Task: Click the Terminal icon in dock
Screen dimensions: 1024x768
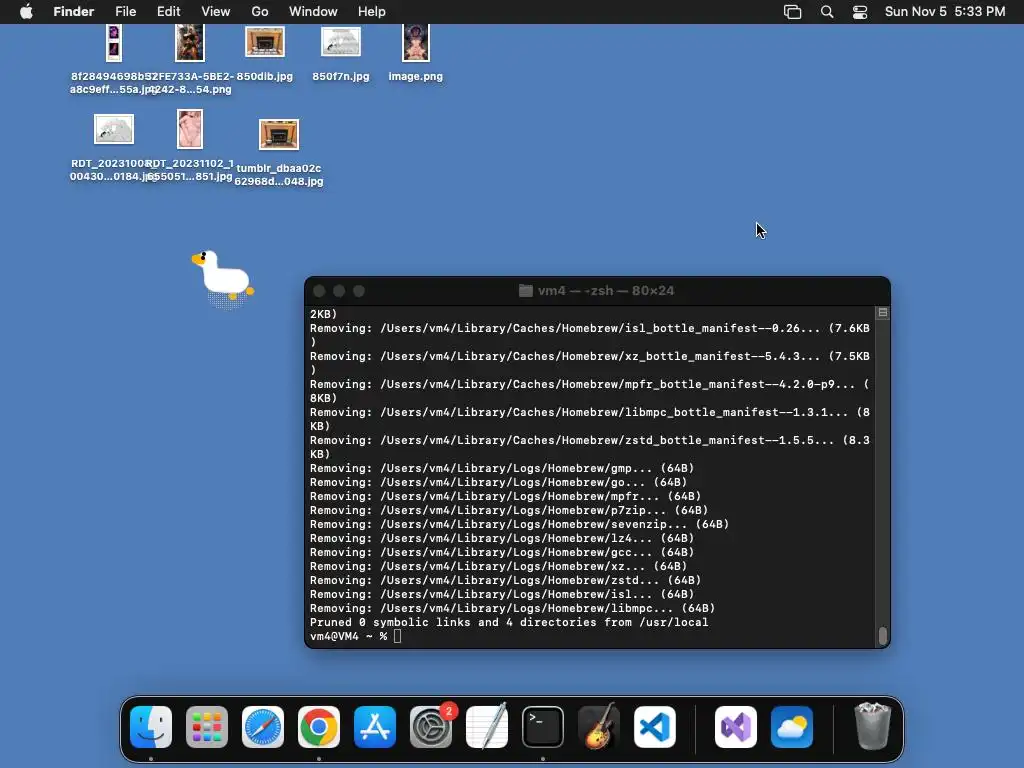Action: (543, 727)
